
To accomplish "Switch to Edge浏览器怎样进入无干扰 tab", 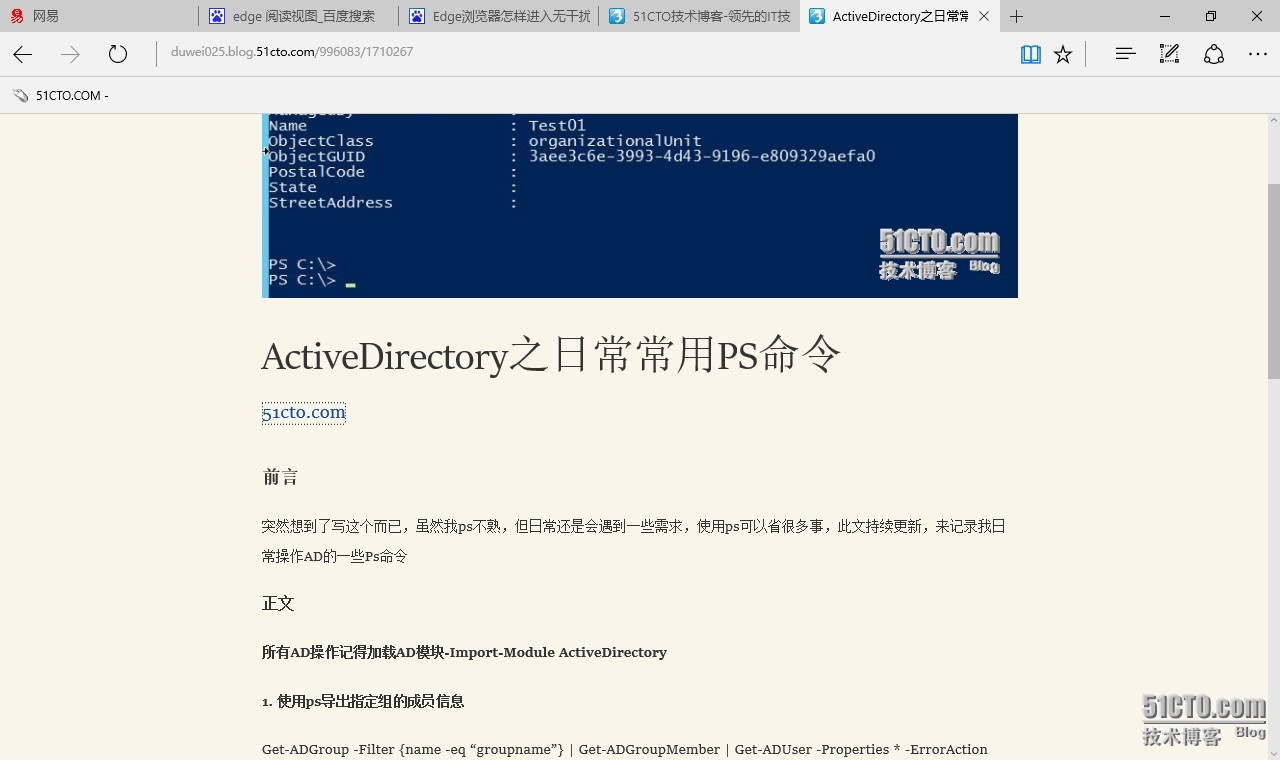I will (x=499, y=16).
